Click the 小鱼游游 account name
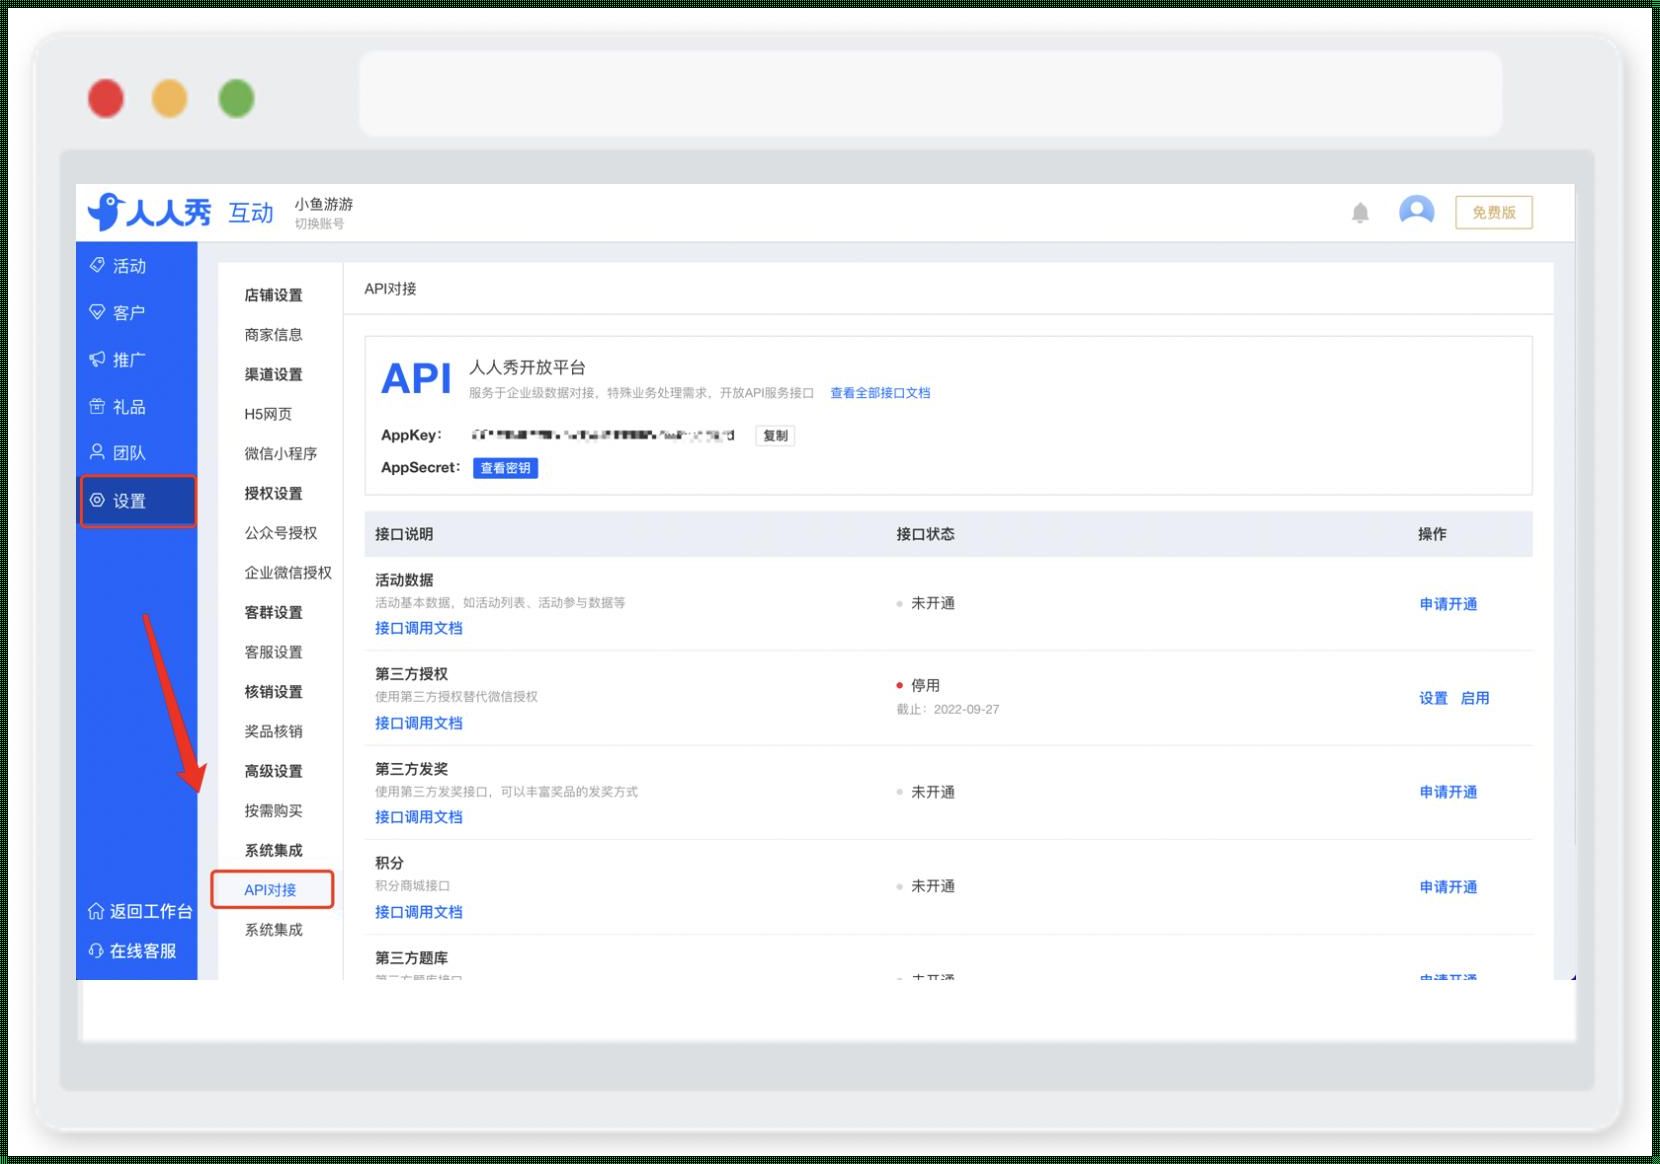 pos(323,204)
